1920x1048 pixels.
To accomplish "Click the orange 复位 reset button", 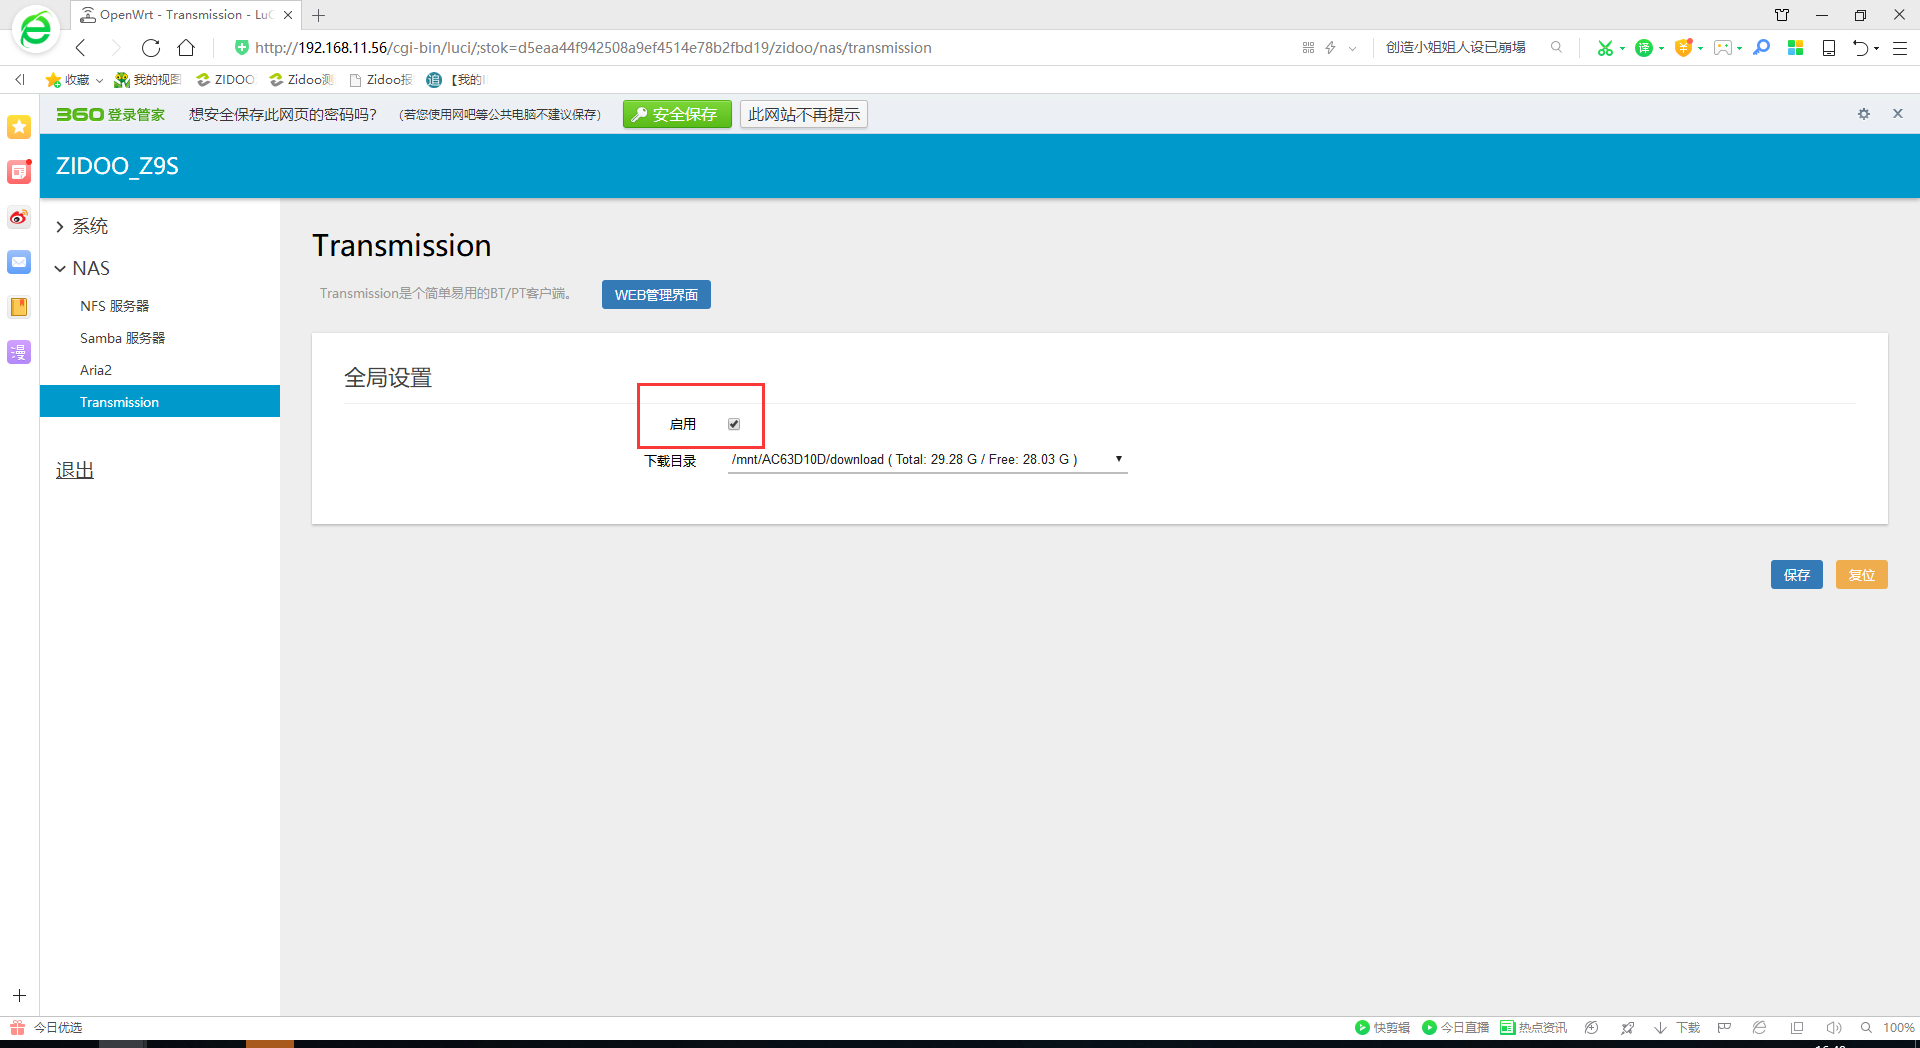I will 1861,575.
